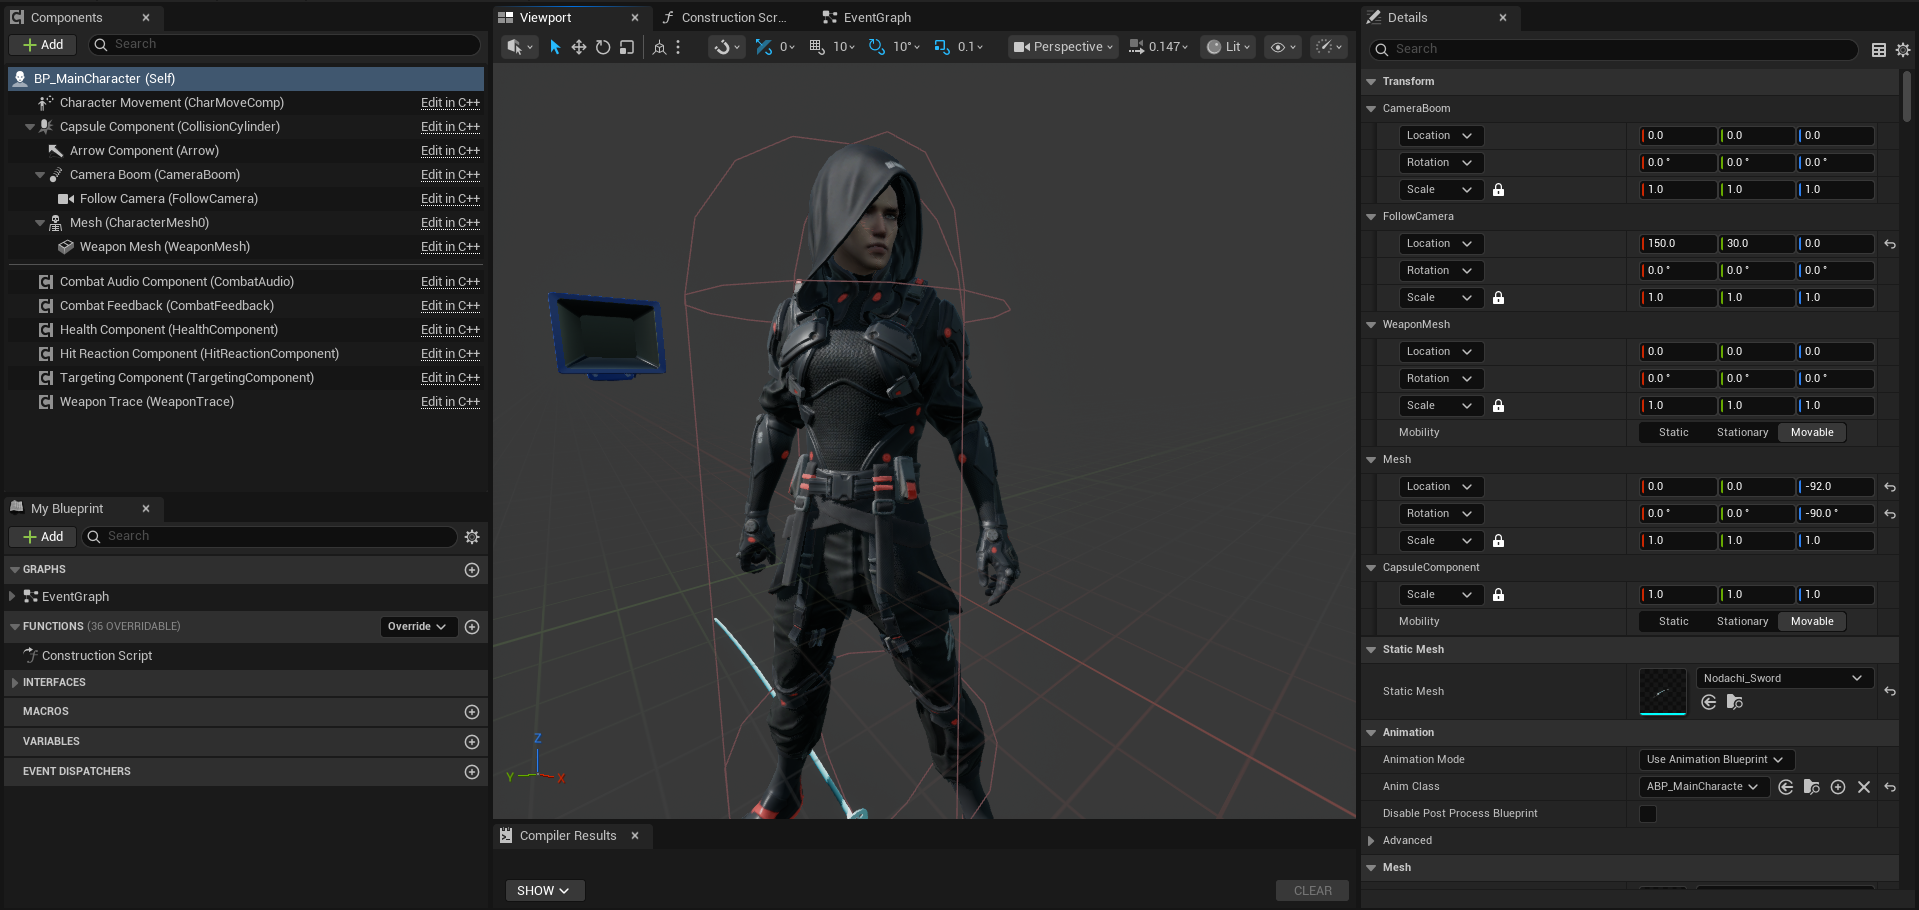Image resolution: width=1919 pixels, height=910 pixels.
Task: Expand the Advanced section under Animation
Action: tap(1371, 841)
